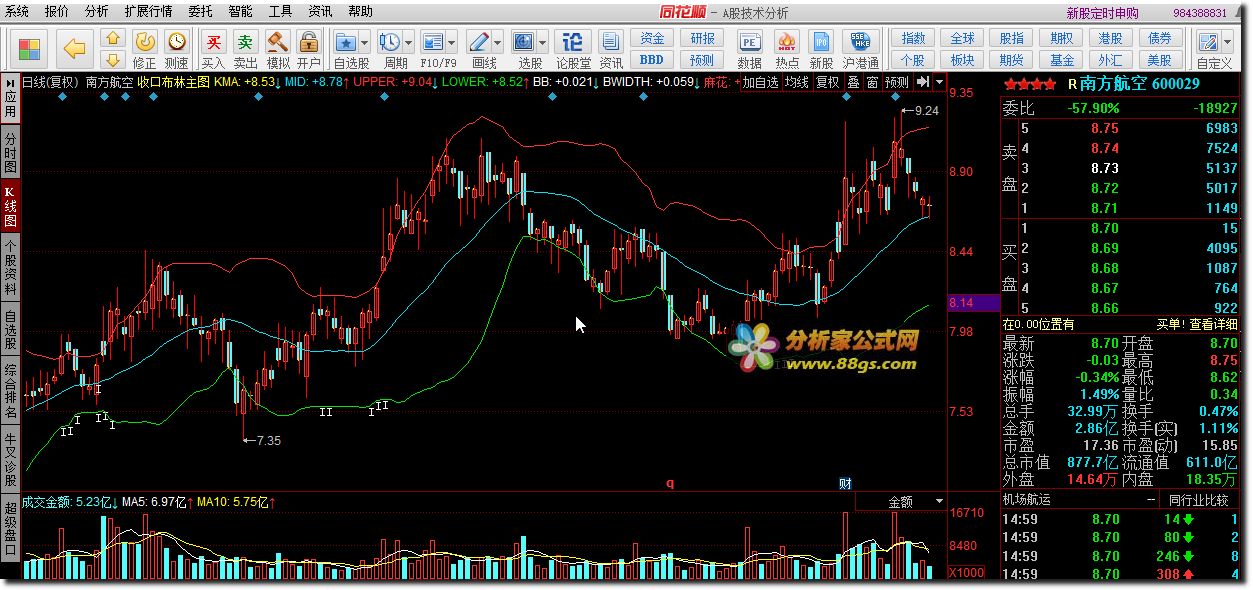Open the 沪港通 SSE HKE icon
The height and width of the screenshot is (590, 1253).
pos(860,41)
